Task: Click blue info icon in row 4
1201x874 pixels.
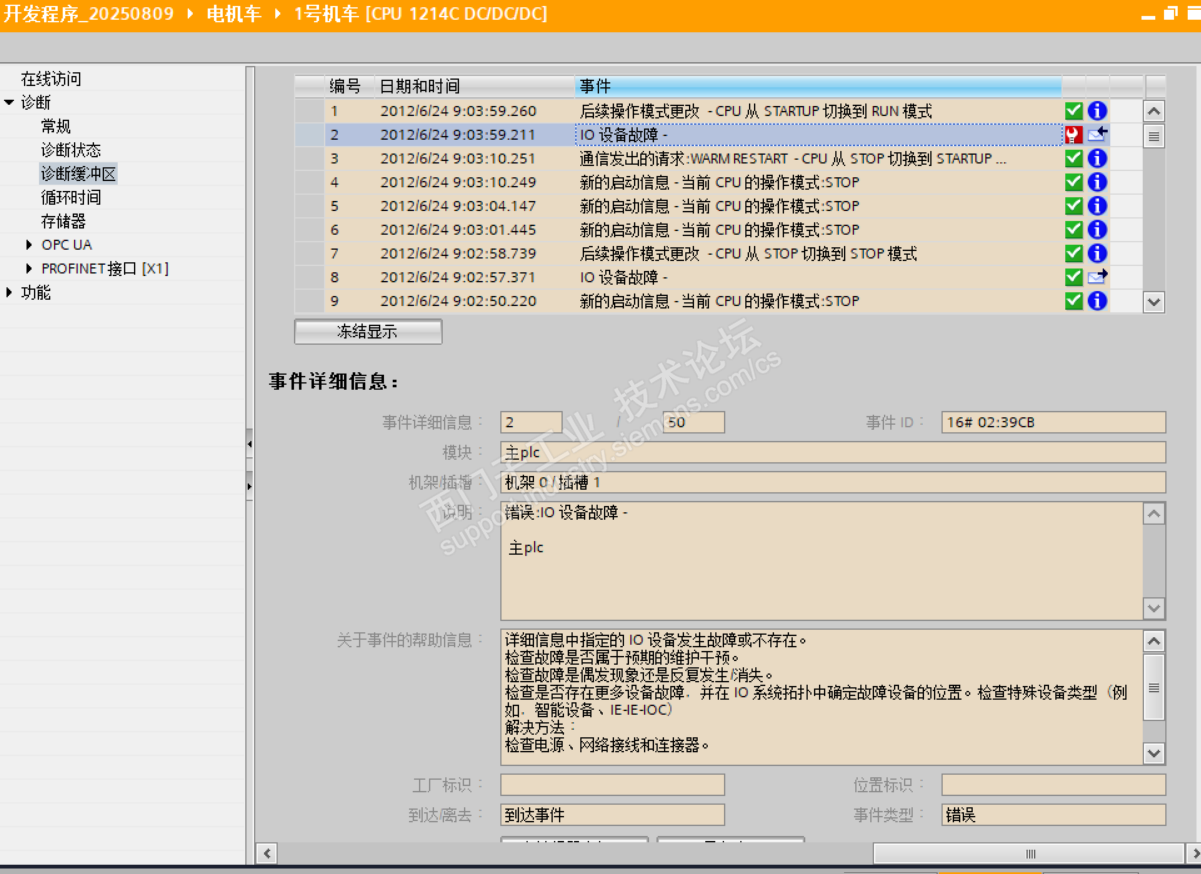Action: pyautogui.click(x=1097, y=182)
